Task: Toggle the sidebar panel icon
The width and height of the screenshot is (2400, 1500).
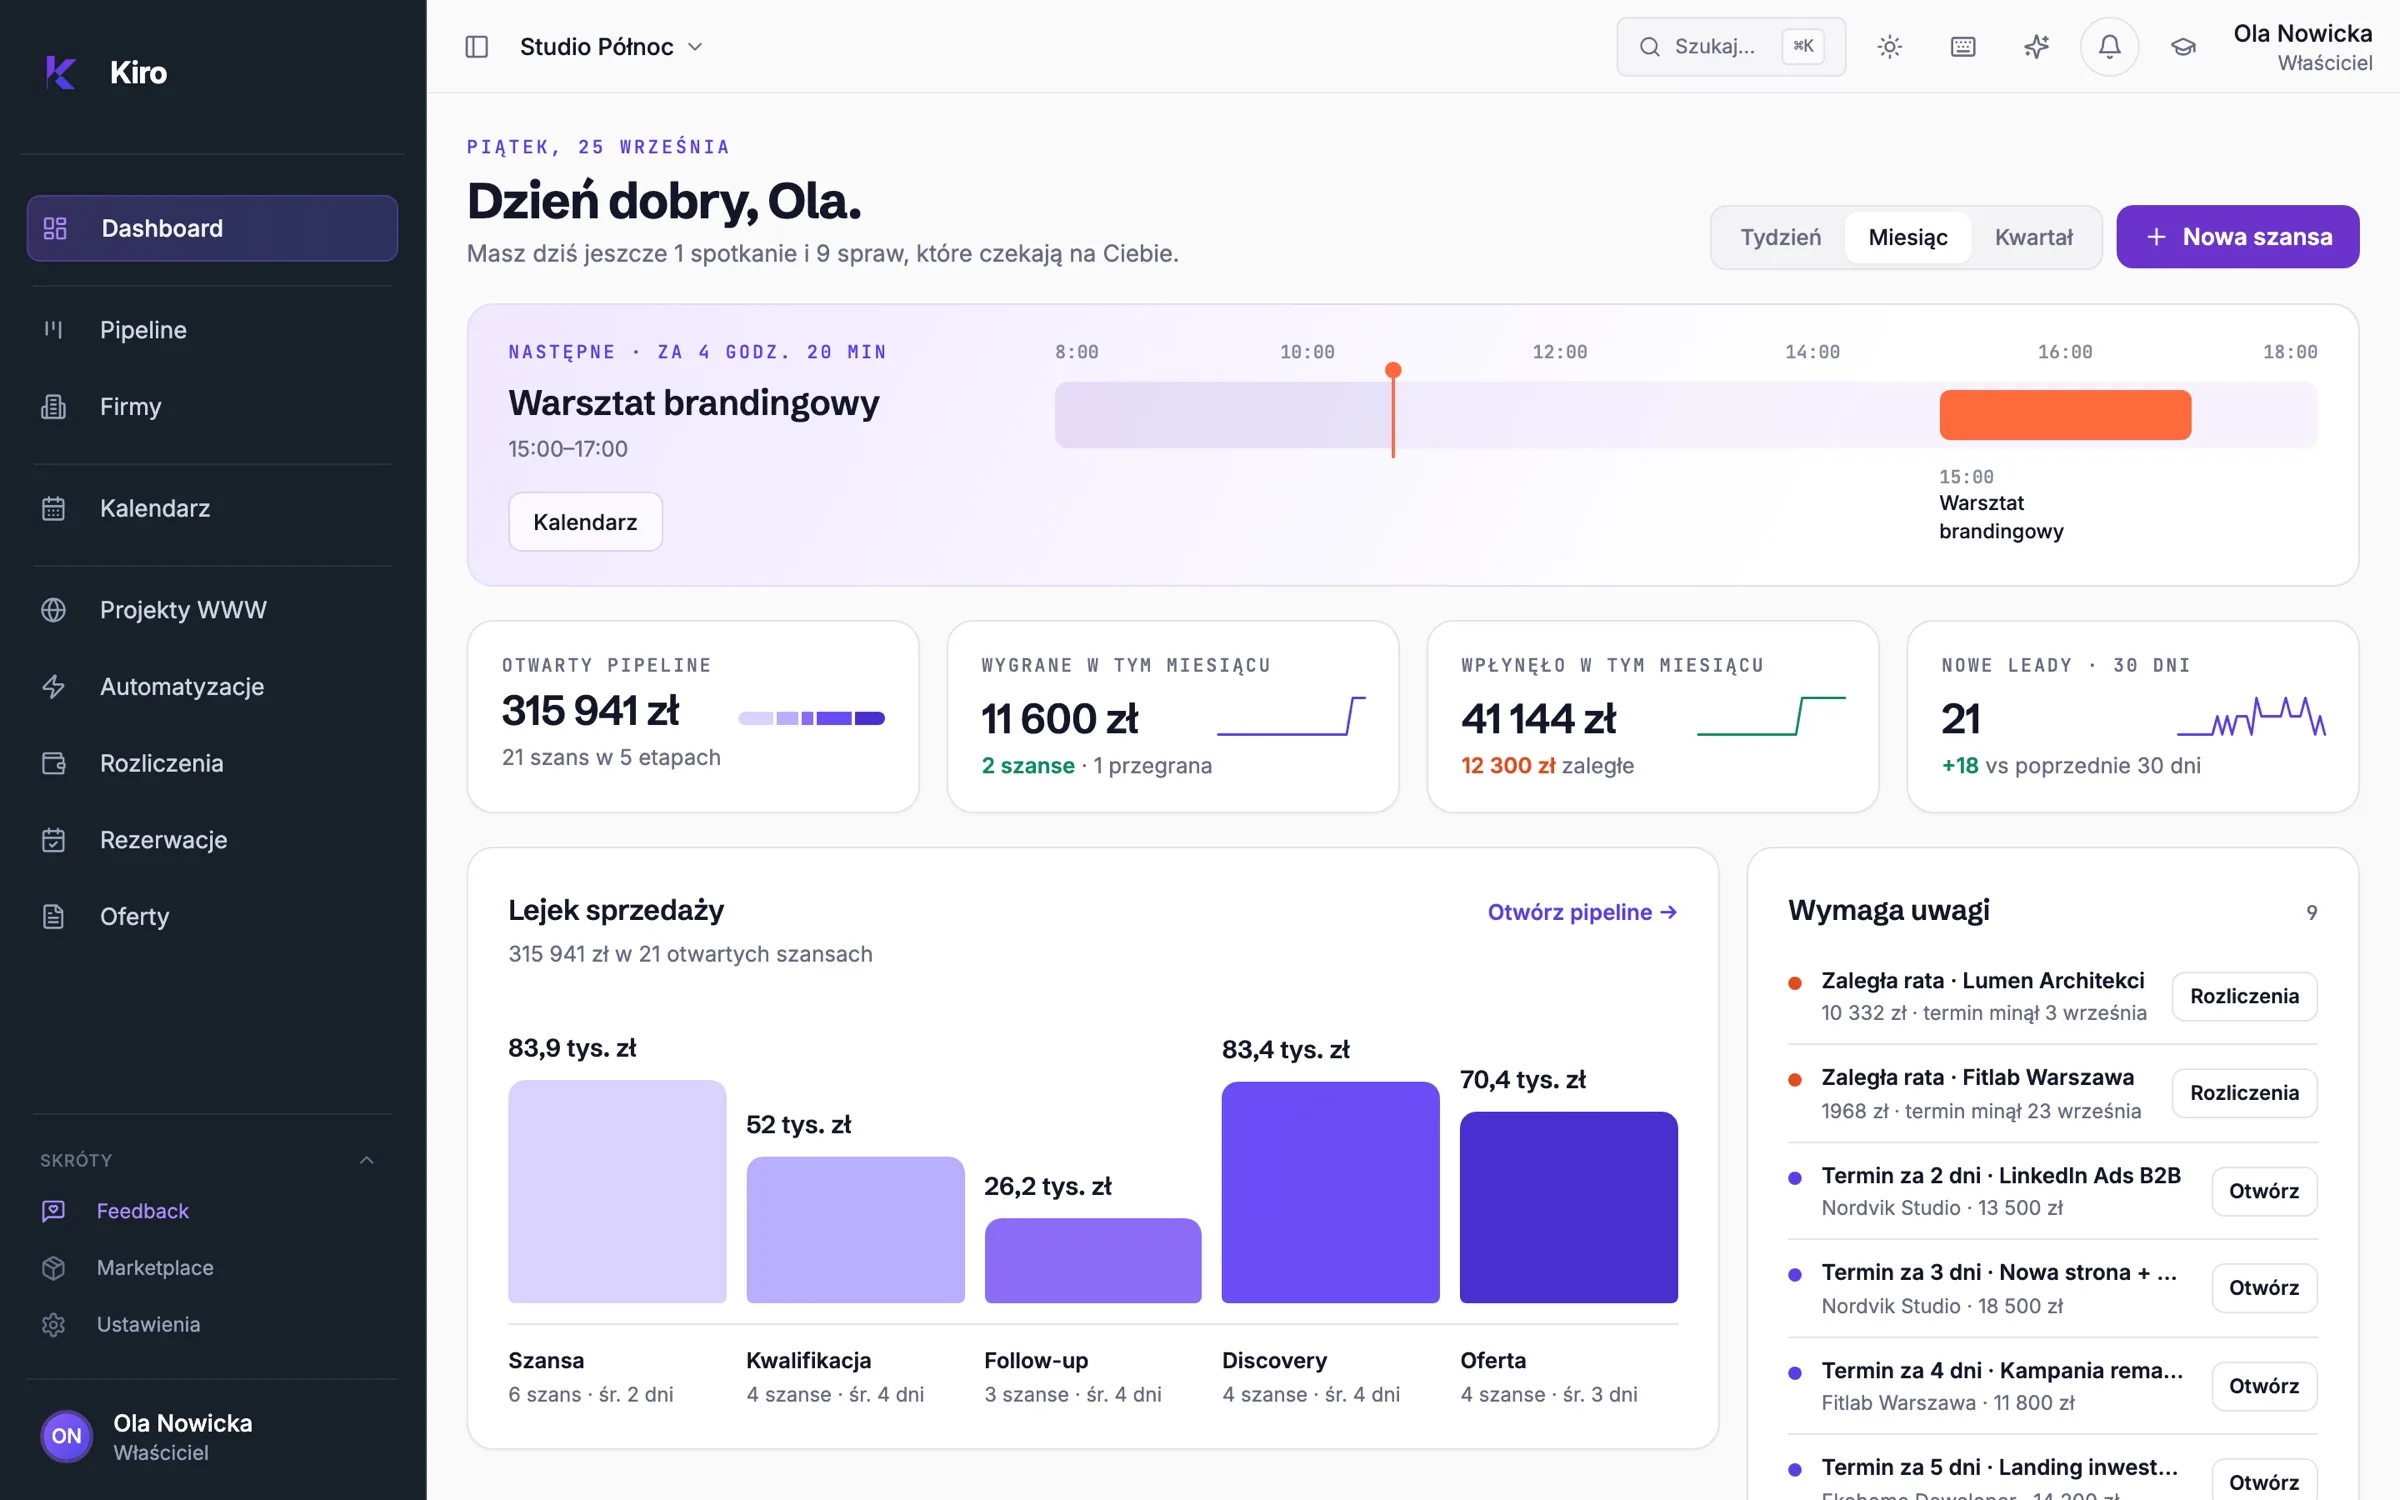Action: [x=477, y=47]
